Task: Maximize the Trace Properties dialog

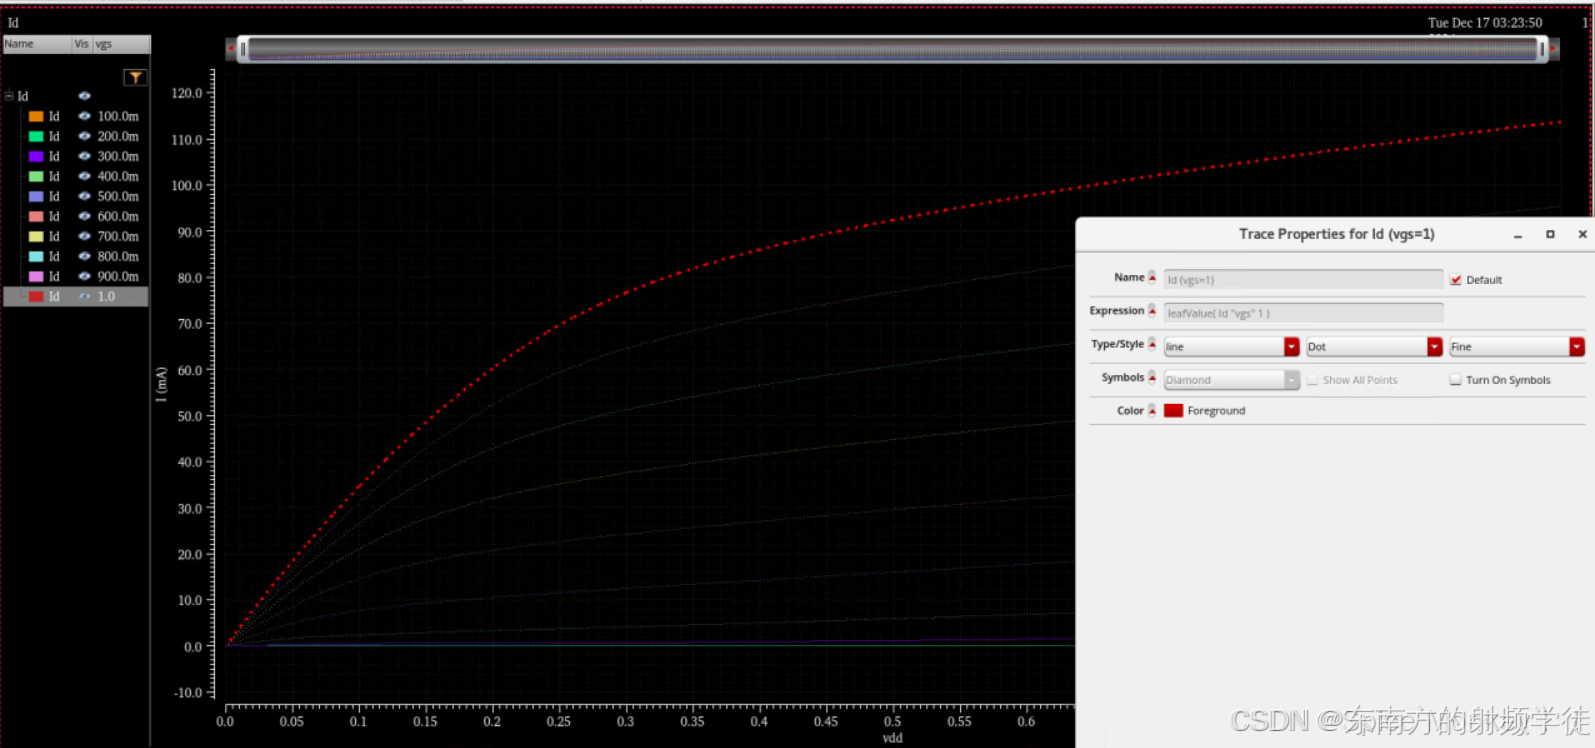Action: (1550, 234)
